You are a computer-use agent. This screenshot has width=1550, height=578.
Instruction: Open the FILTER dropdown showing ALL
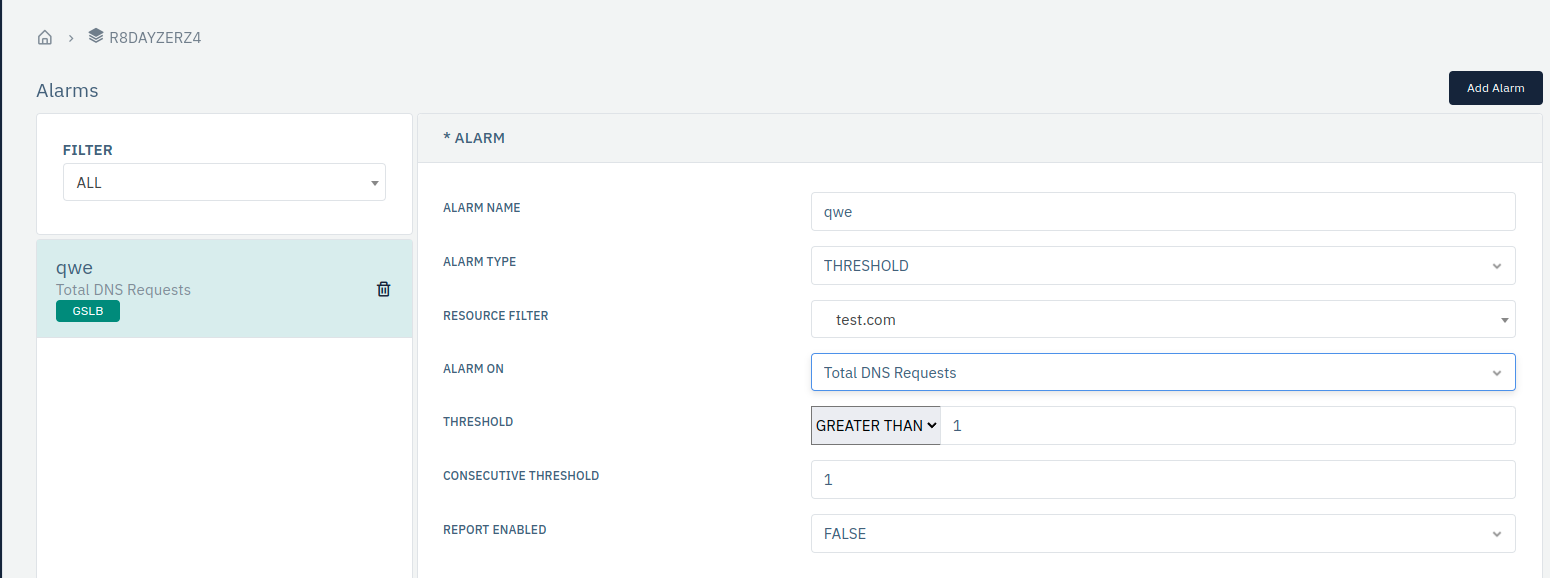click(x=224, y=183)
